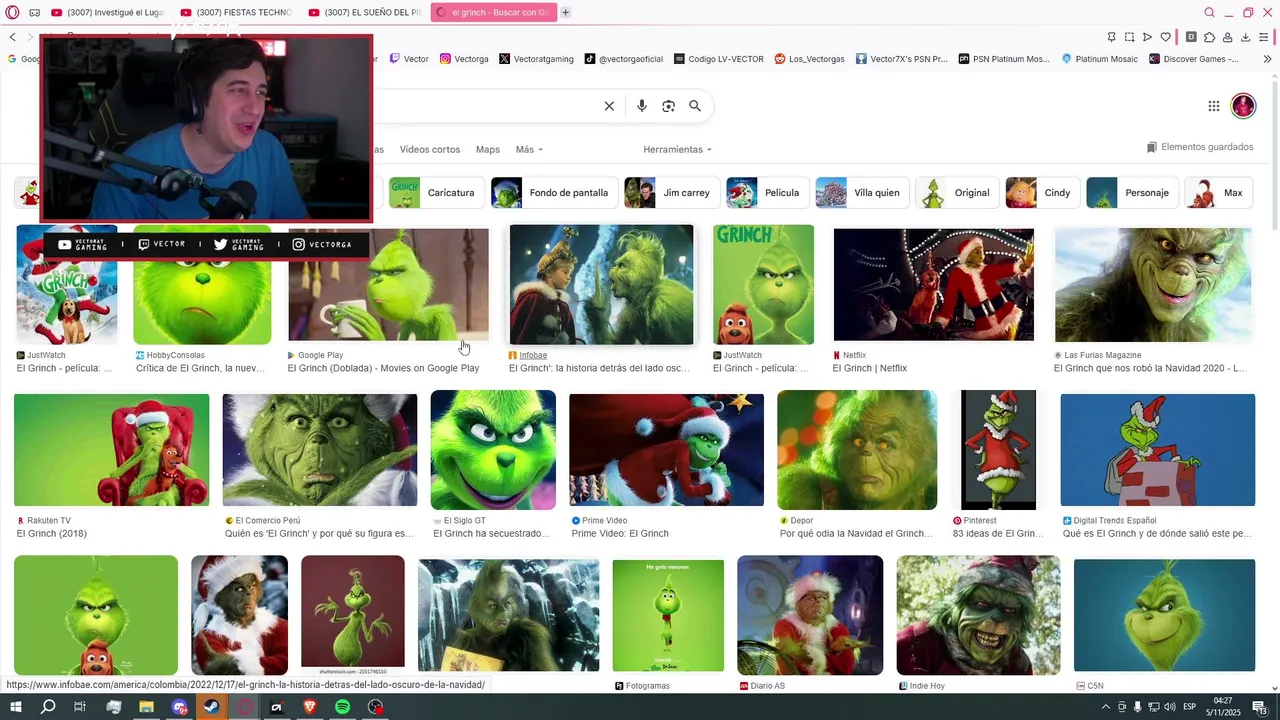Filter images by Cindy chip
1280x720 pixels.
[x=1041, y=193]
